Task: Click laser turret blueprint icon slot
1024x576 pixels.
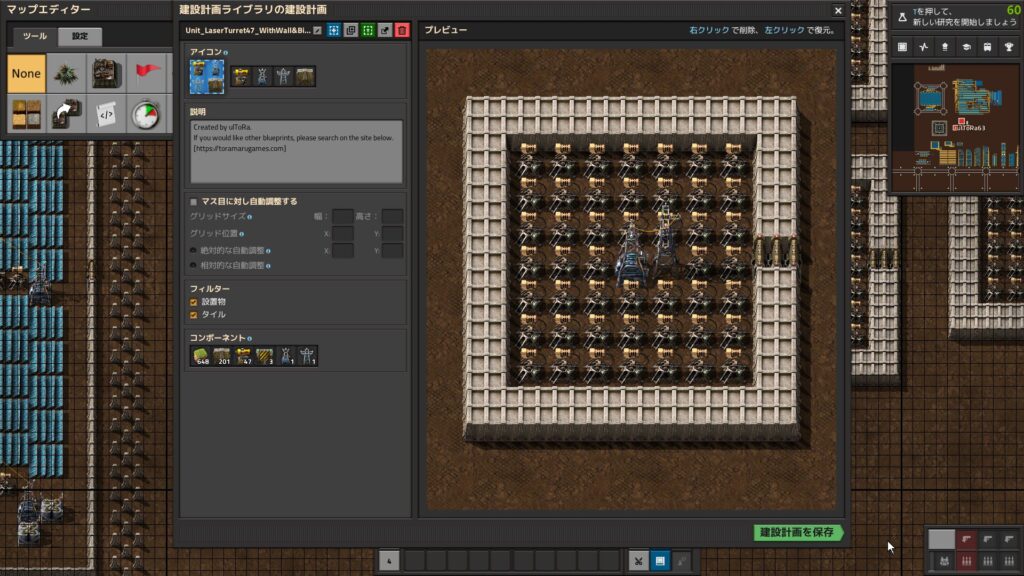Action: (x=241, y=76)
